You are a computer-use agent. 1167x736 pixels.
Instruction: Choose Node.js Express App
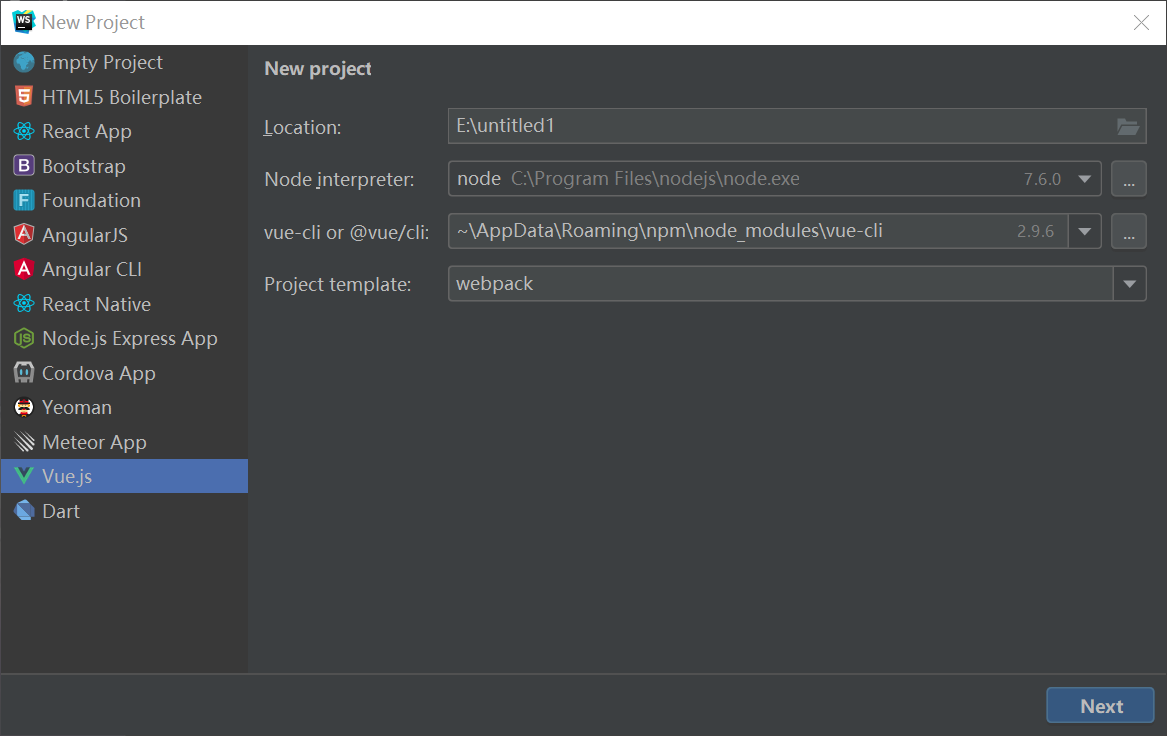pyautogui.click(x=124, y=339)
